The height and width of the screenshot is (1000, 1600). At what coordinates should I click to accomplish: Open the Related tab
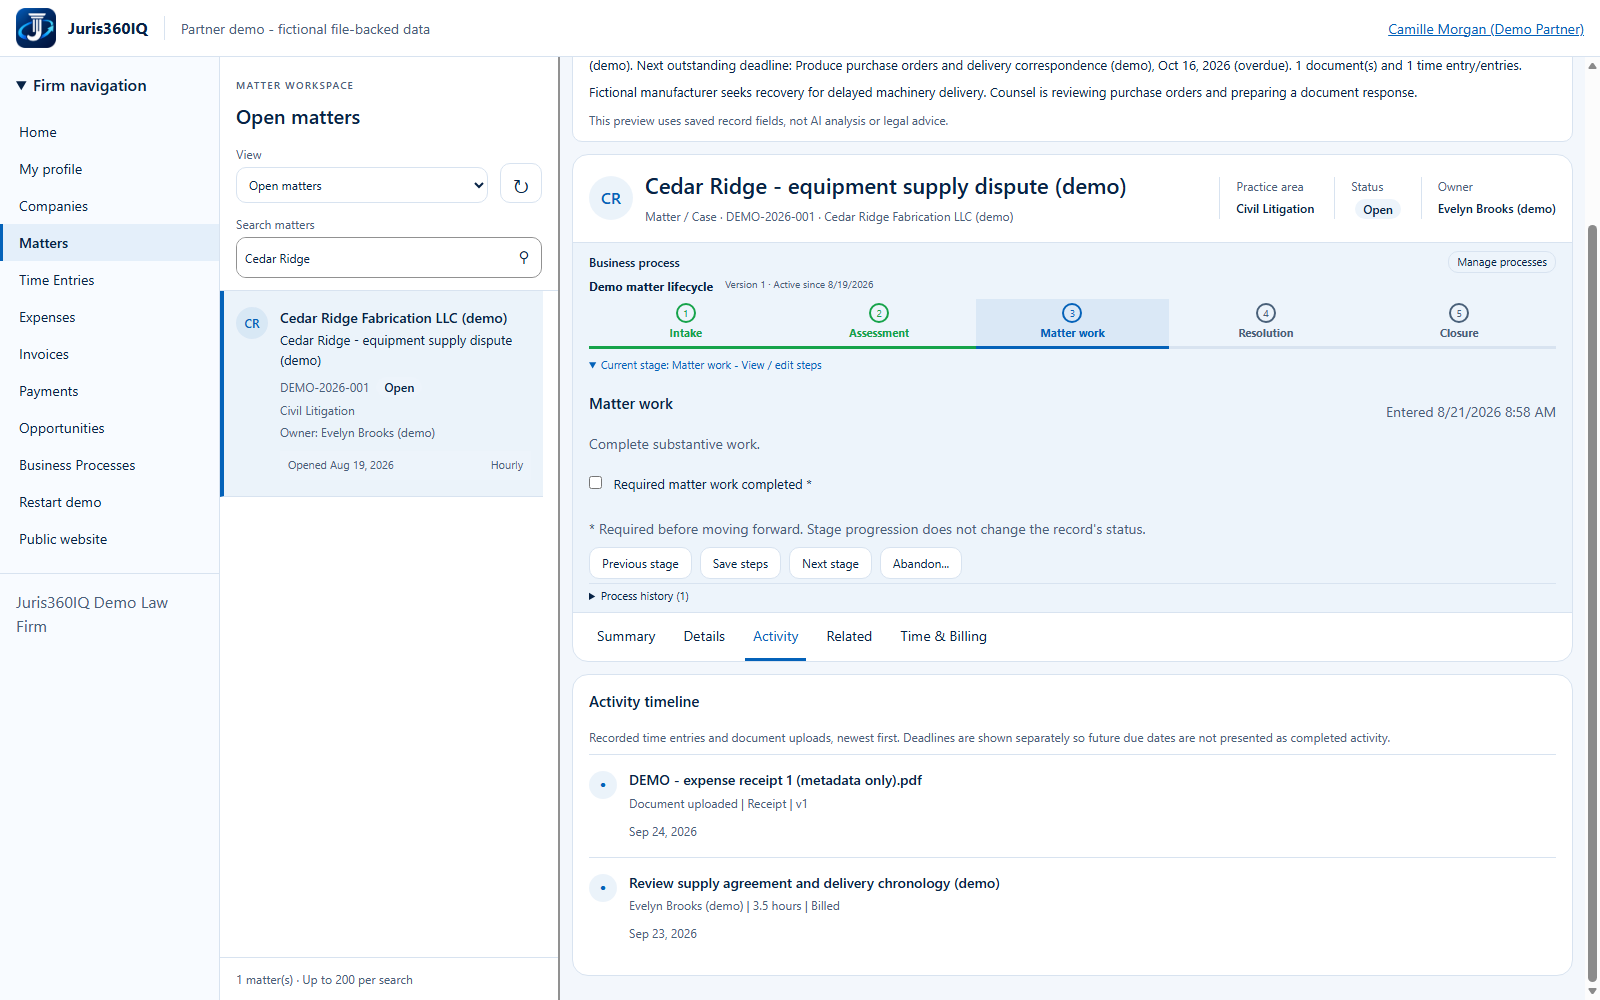849,636
